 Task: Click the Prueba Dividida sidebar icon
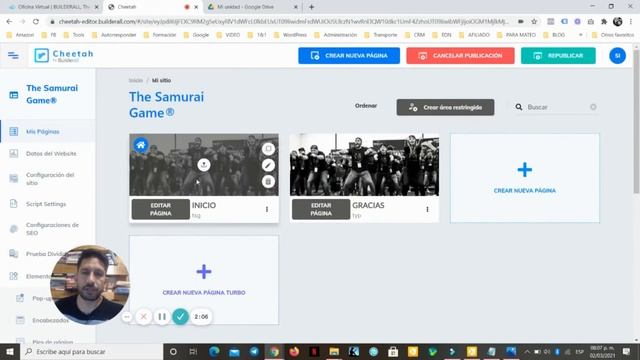[x=13, y=254]
